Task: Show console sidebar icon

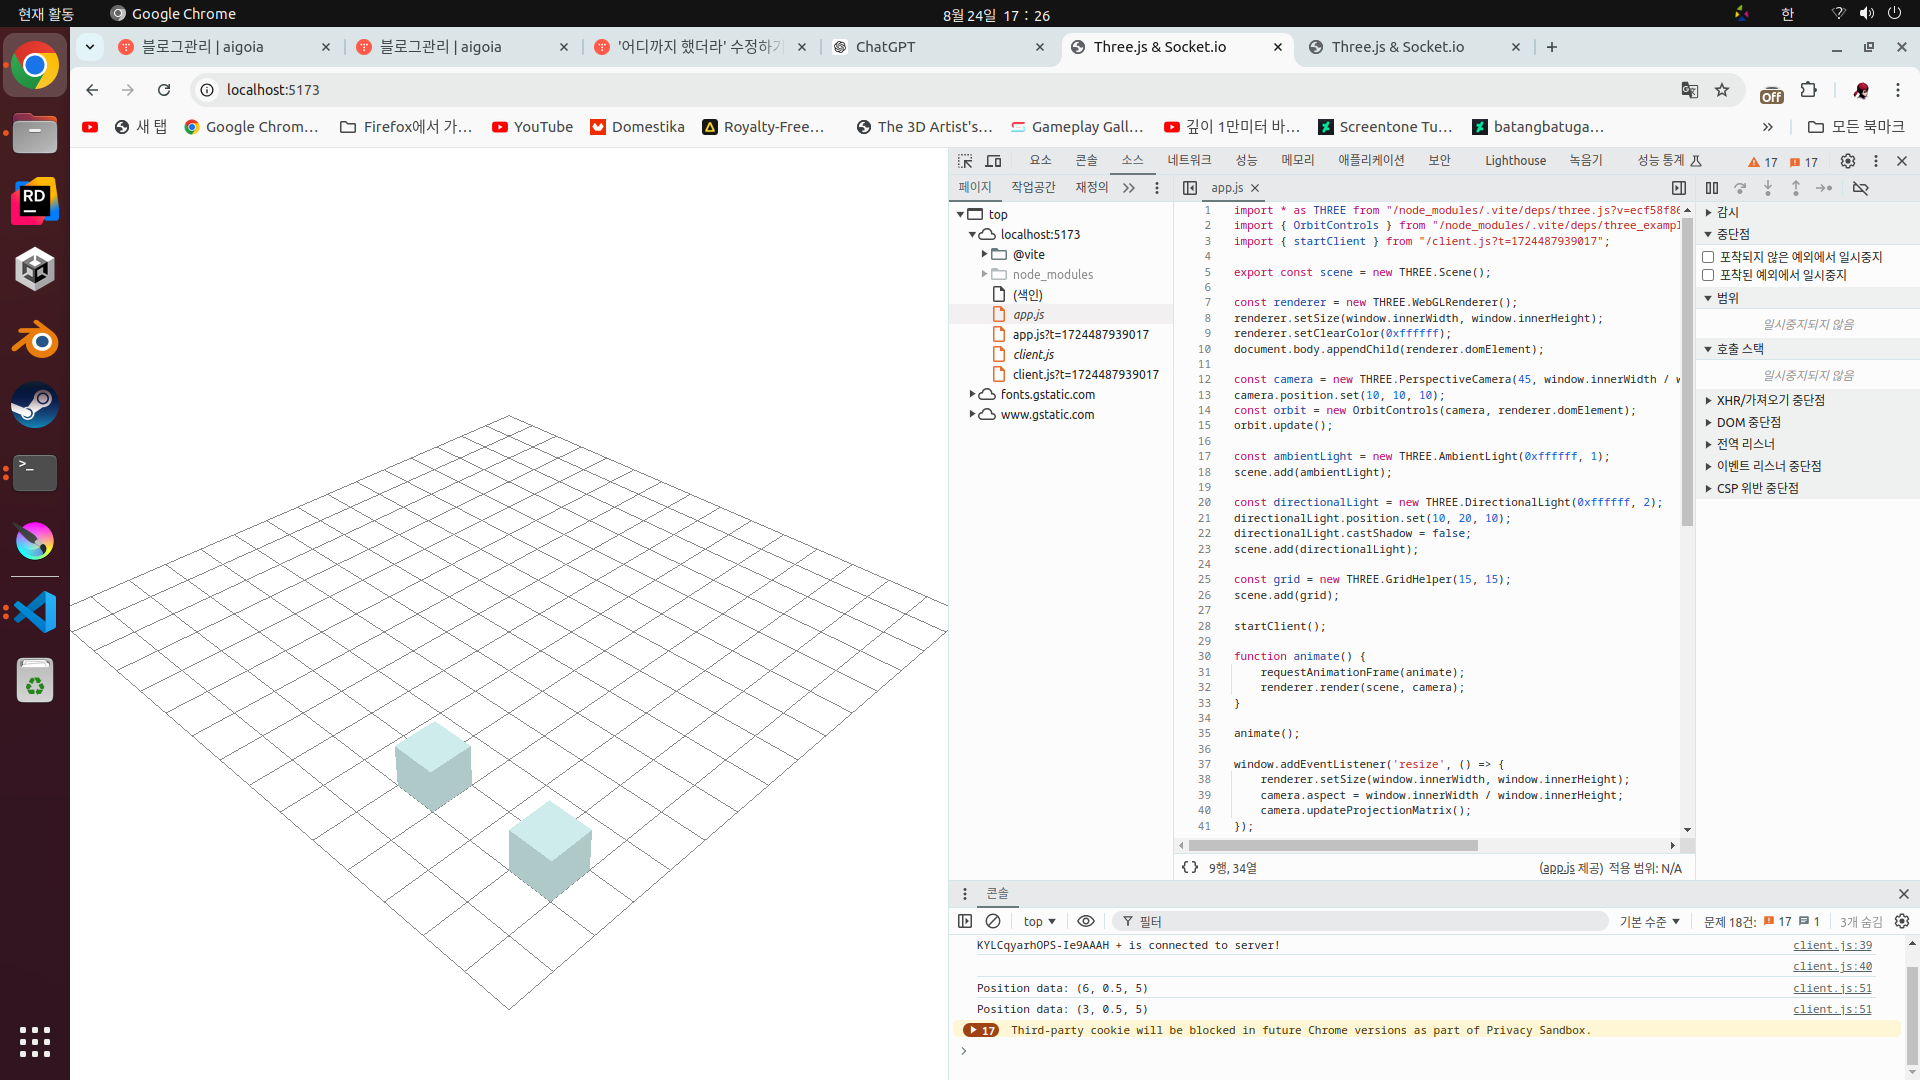Action: pyautogui.click(x=965, y=921)
